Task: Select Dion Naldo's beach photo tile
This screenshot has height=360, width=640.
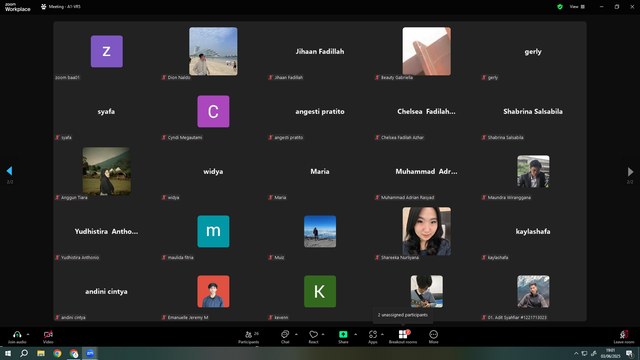Action: click(213, 51)
